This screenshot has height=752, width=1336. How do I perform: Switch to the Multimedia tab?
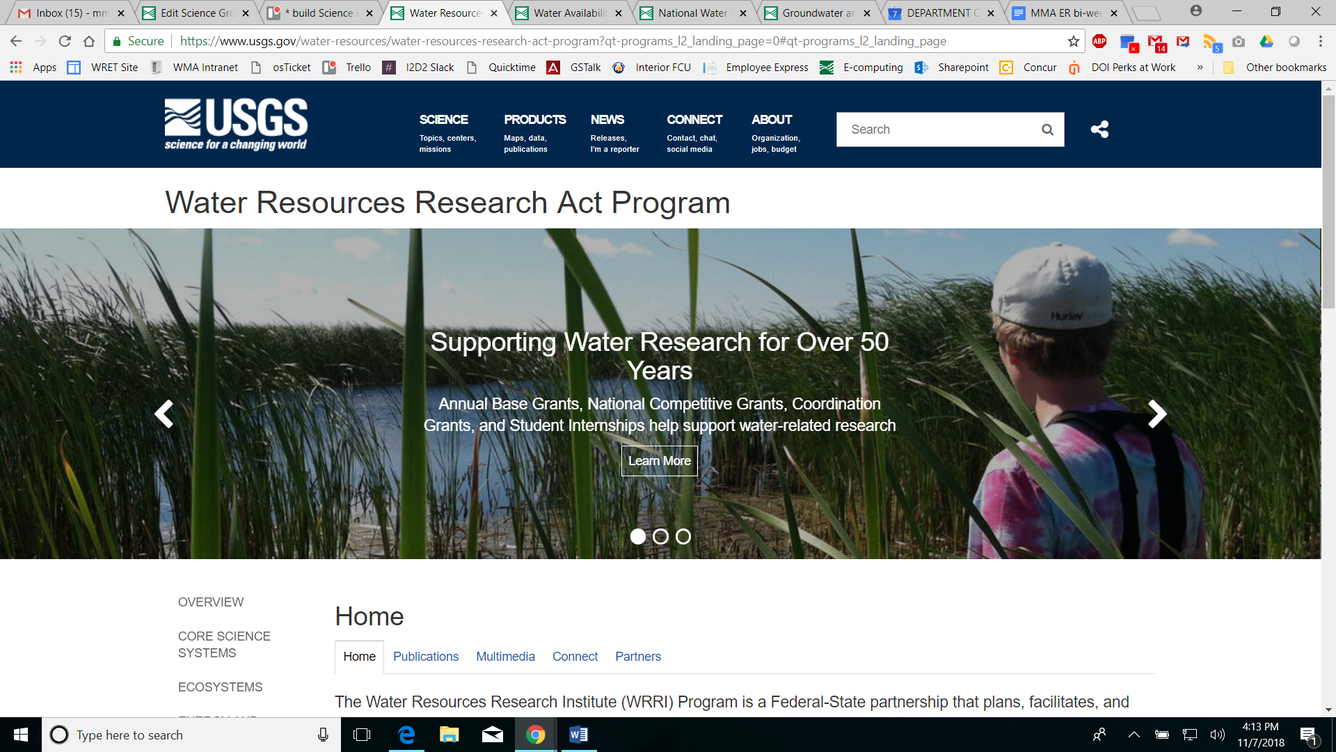pos(505,657)
